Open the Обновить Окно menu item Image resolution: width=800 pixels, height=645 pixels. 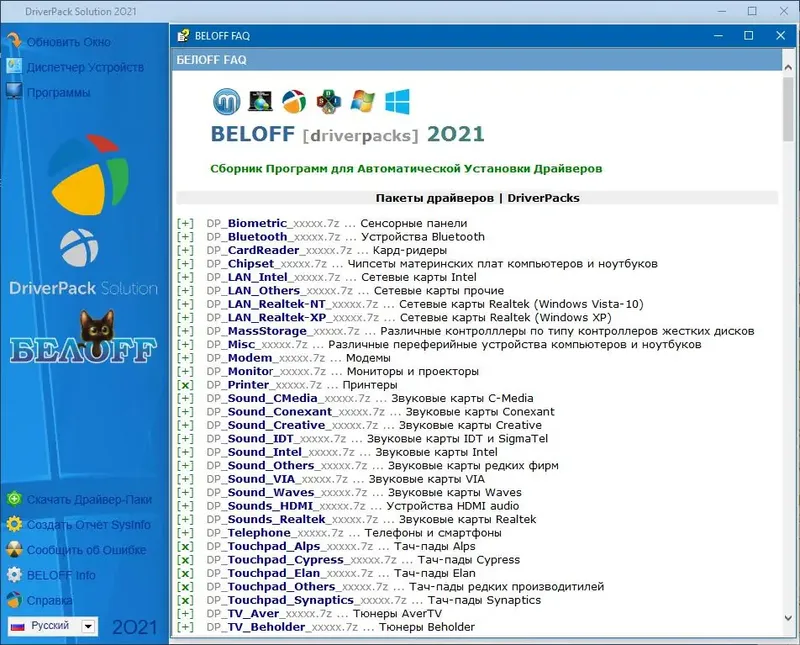[68, 42]
